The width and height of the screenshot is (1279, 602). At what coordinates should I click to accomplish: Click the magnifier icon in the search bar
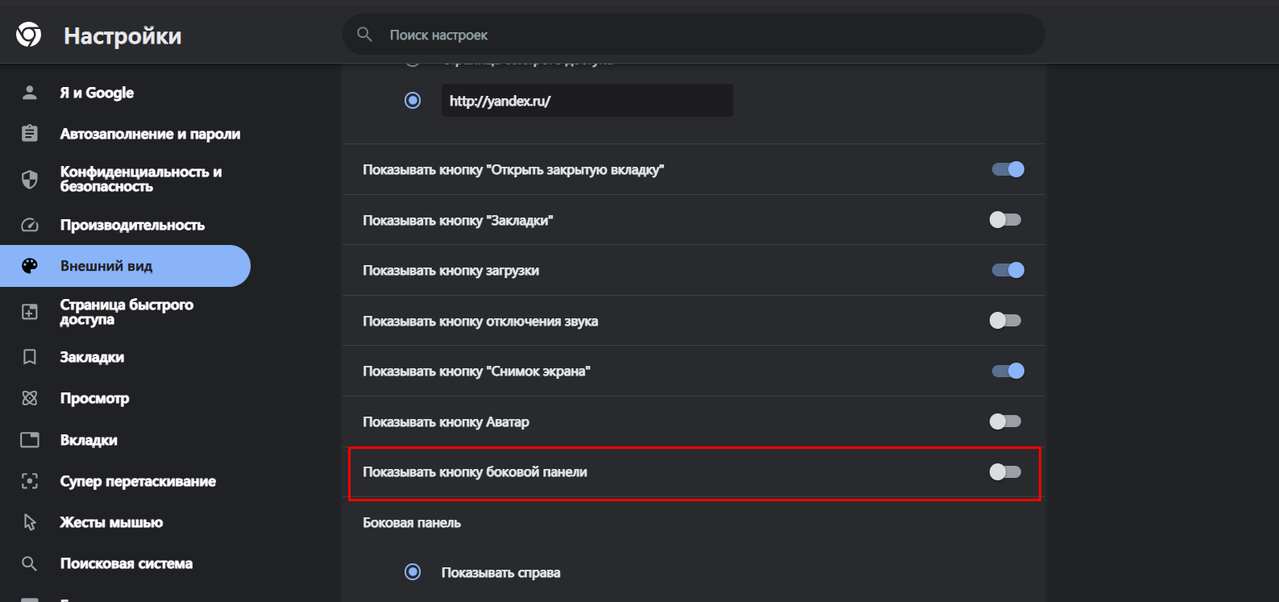(365, 35)
